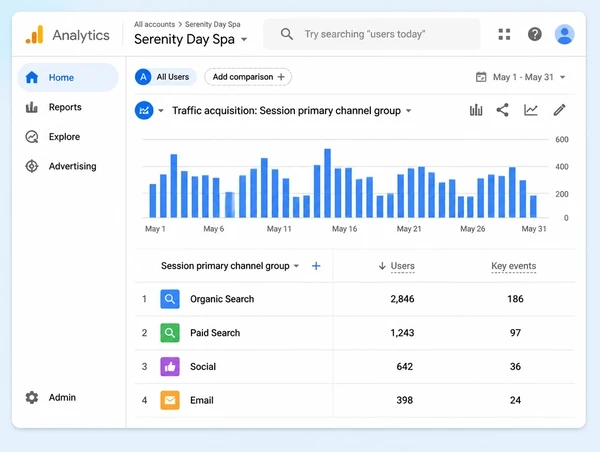Click the Email envelope icon
The image size is (600, 452).
(170, 400)
